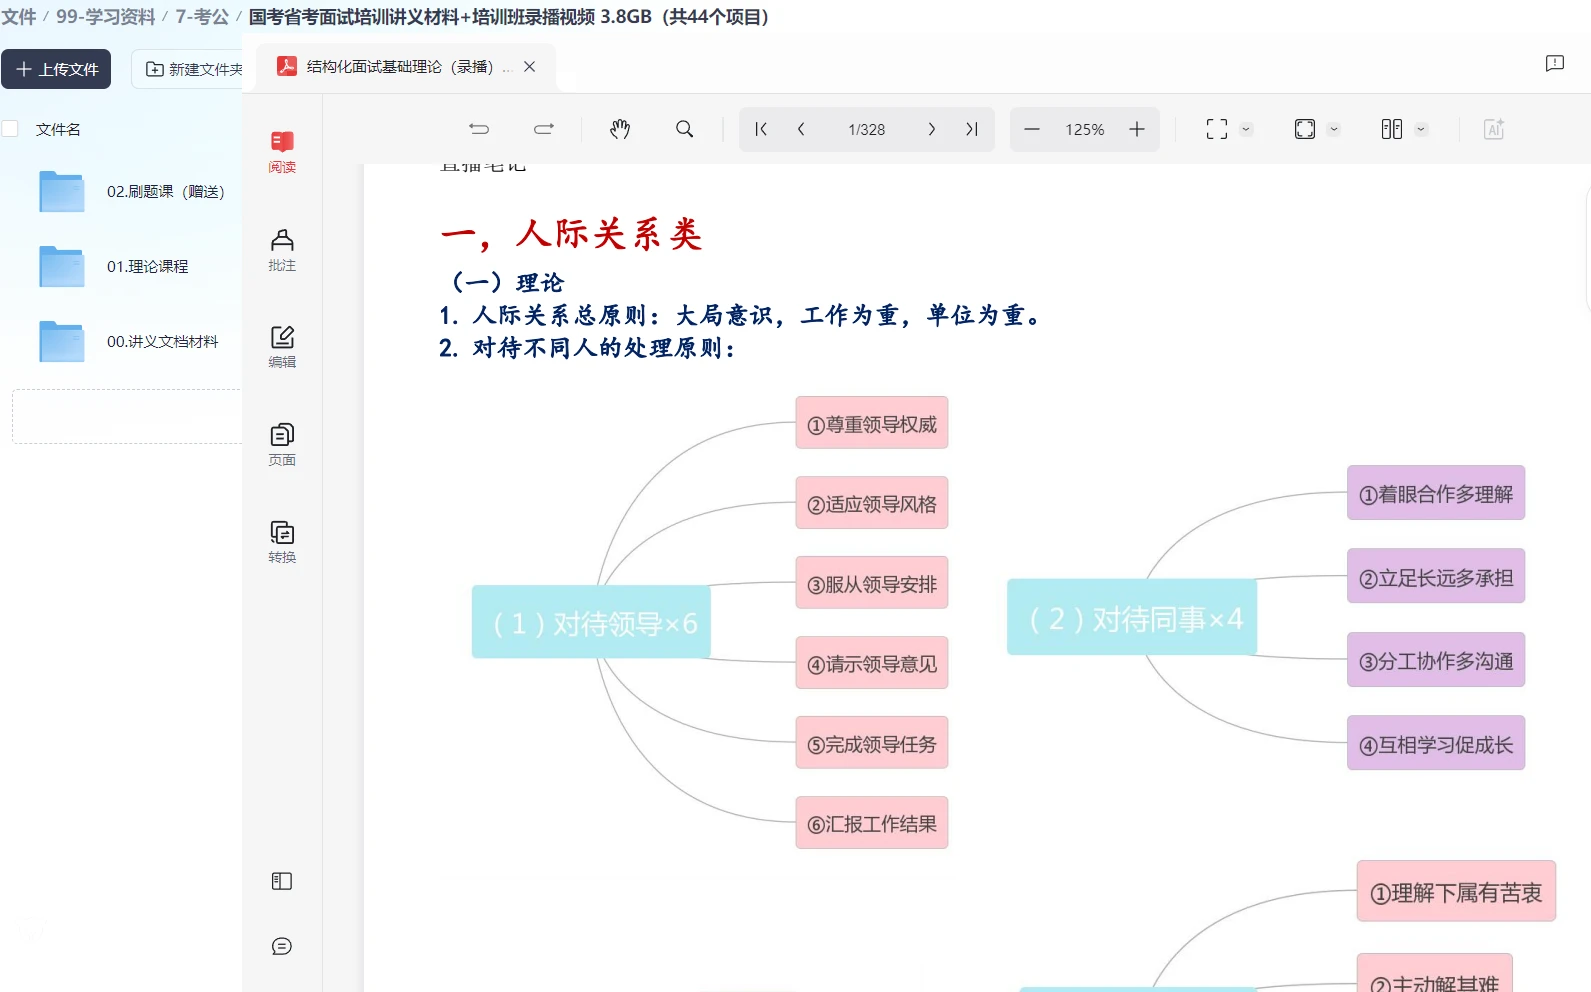1591x992 pixels.
Task: Click the 一、人际关系类 heading
Action: (571, 234)
